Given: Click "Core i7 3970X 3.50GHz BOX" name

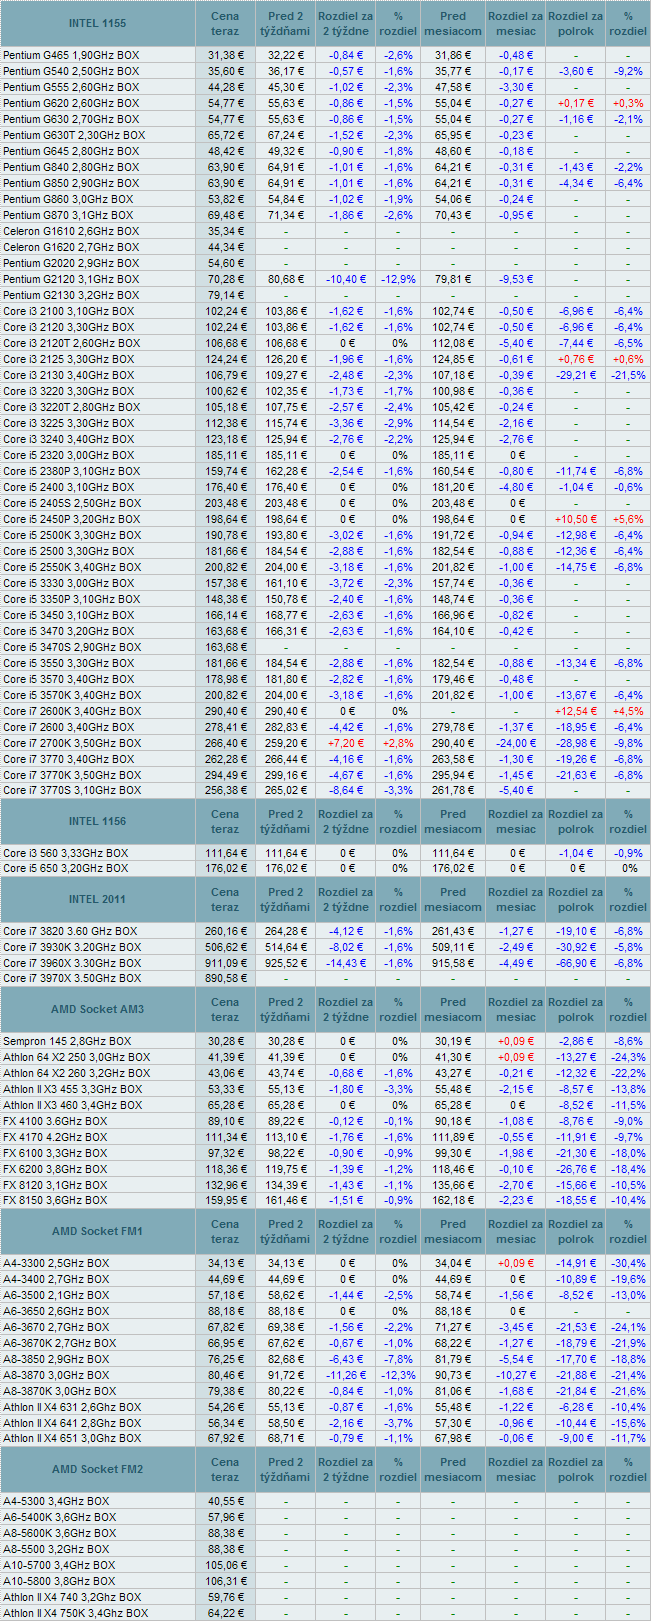Looking at the screenshot, I should 72,979.
